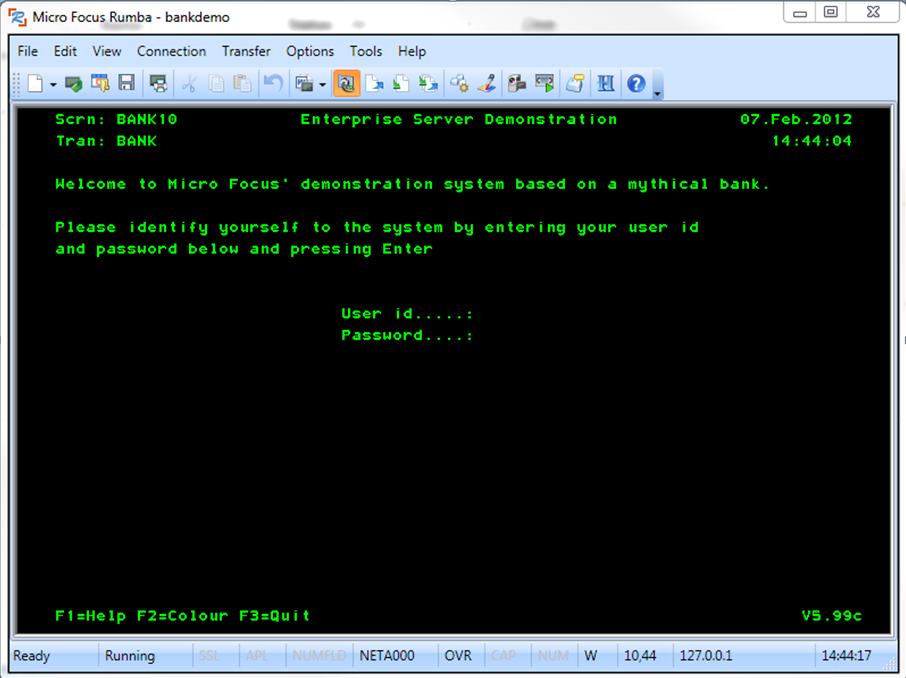Click the APL indicator in the status bar
This screenshot has height=678, width=906.
[257, 656]
